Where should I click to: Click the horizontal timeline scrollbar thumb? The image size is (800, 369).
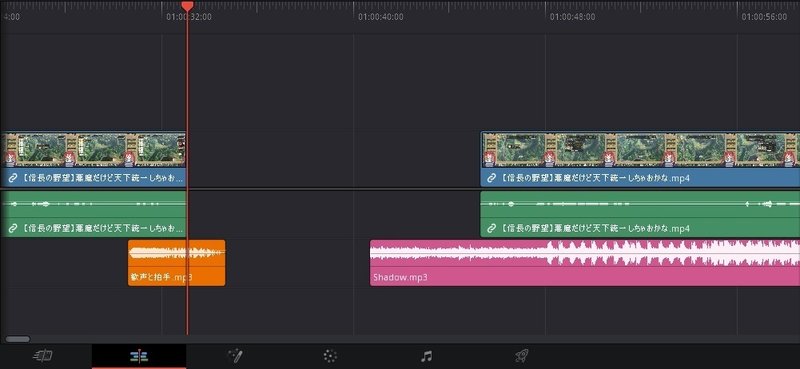click(x=18, y=339)
